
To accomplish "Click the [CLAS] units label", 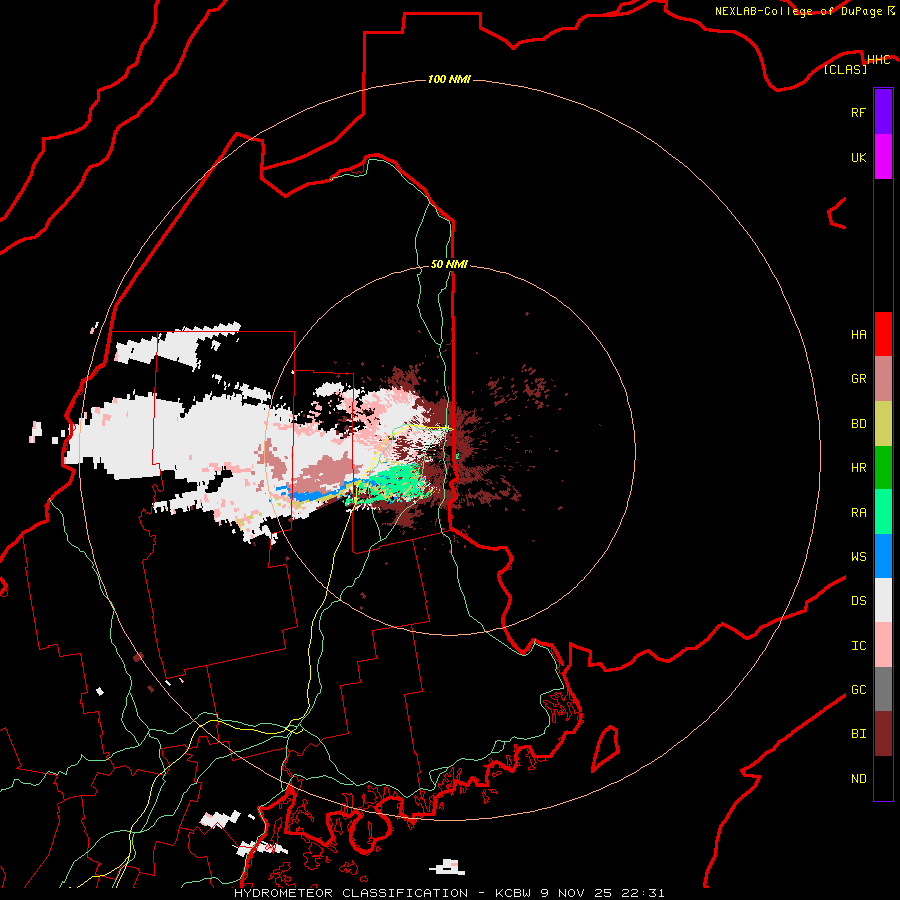I will pyautogui.click(x=845, y=69).
